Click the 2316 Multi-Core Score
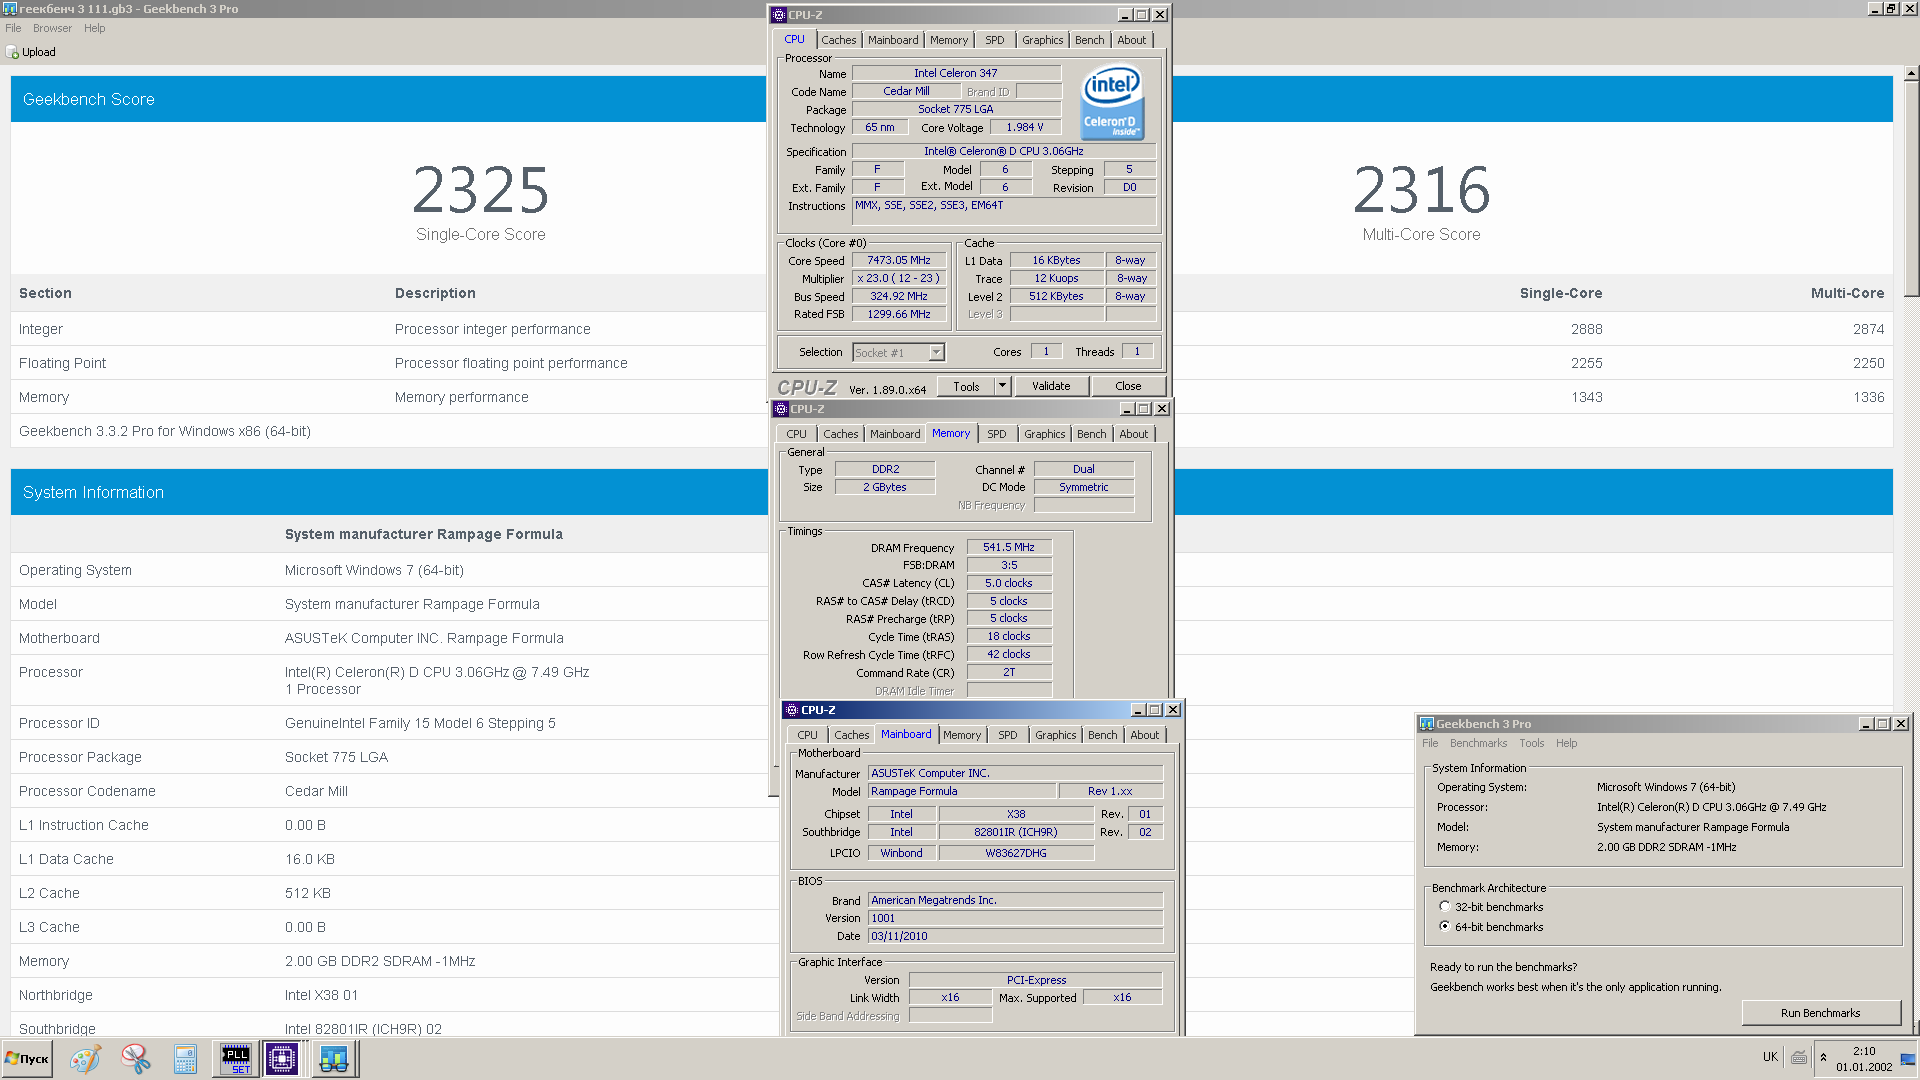The image size is (1920, 1080). pos(1421,190)
